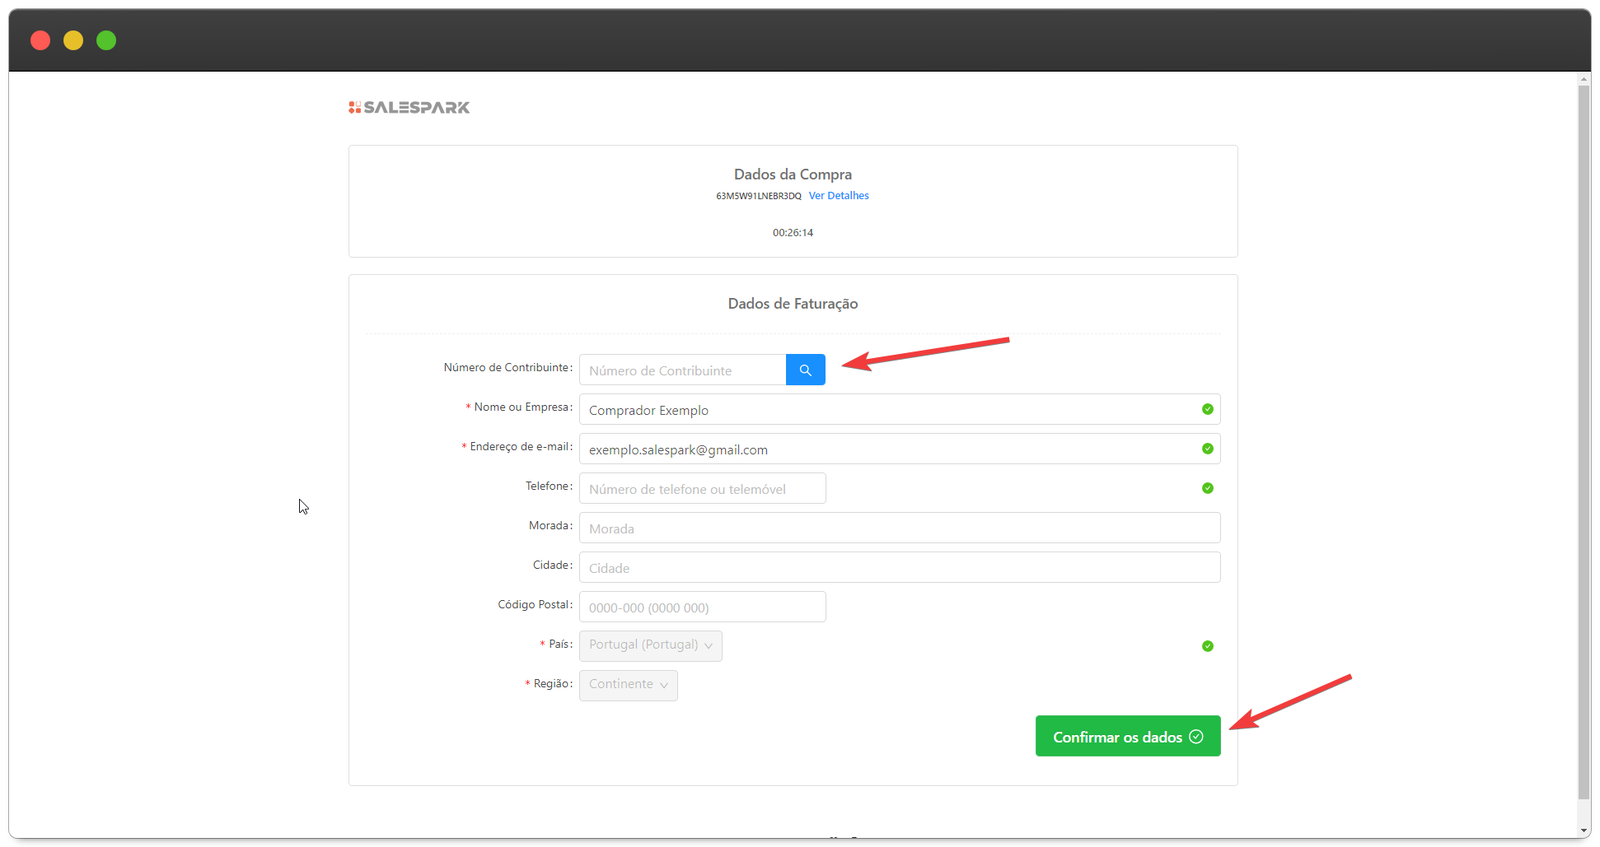This screenshot has width=1600, height=847.
Task: Click the green checkmark beside e-mail field
Action: [1207, 449]
